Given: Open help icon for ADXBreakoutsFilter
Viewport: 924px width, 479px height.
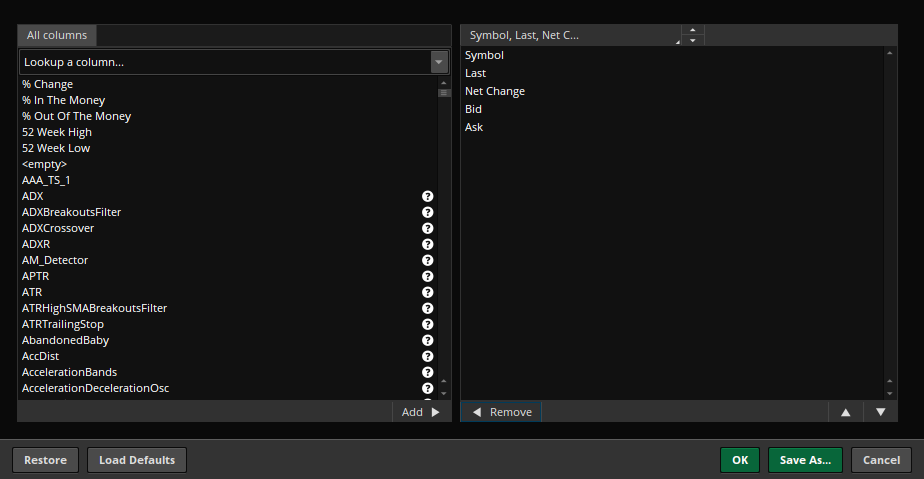Looking at the screenshot, I should click(427, 213).
